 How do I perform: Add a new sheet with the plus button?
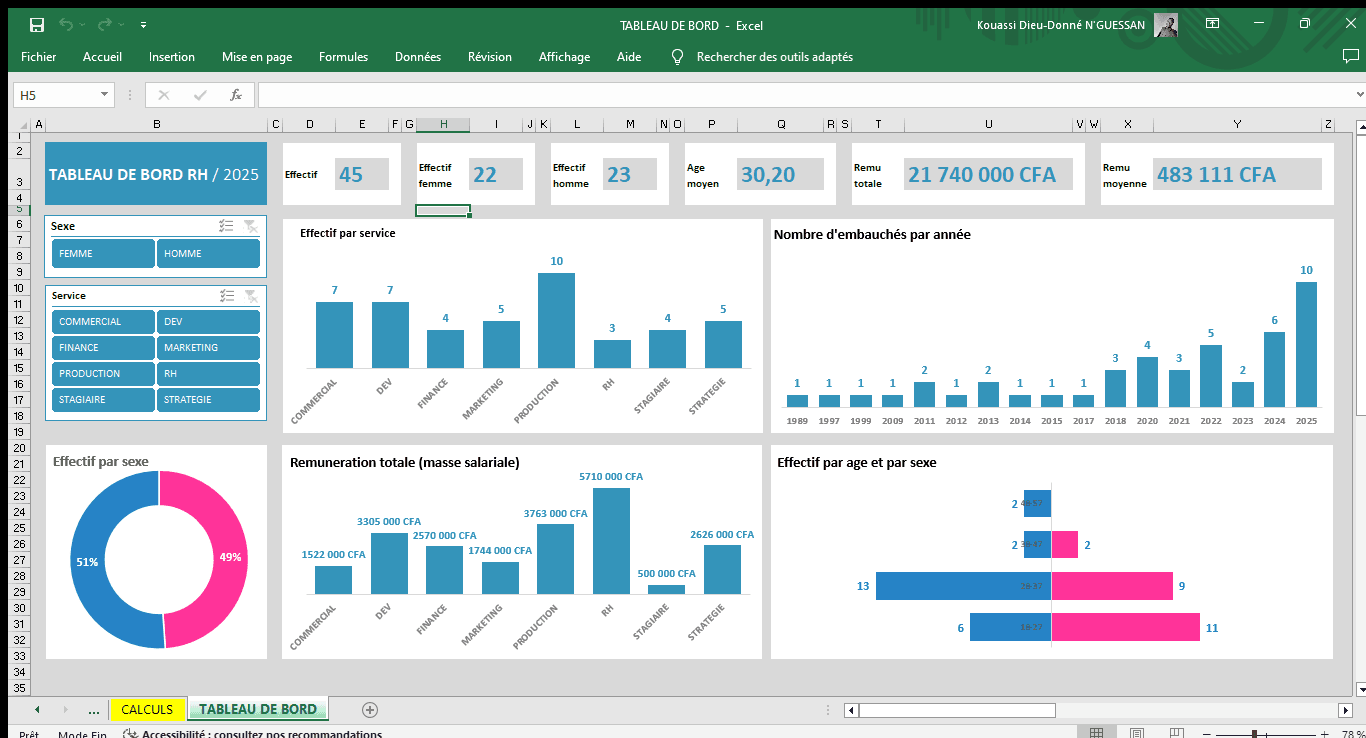pyautogui.click(x=369, y=709)
